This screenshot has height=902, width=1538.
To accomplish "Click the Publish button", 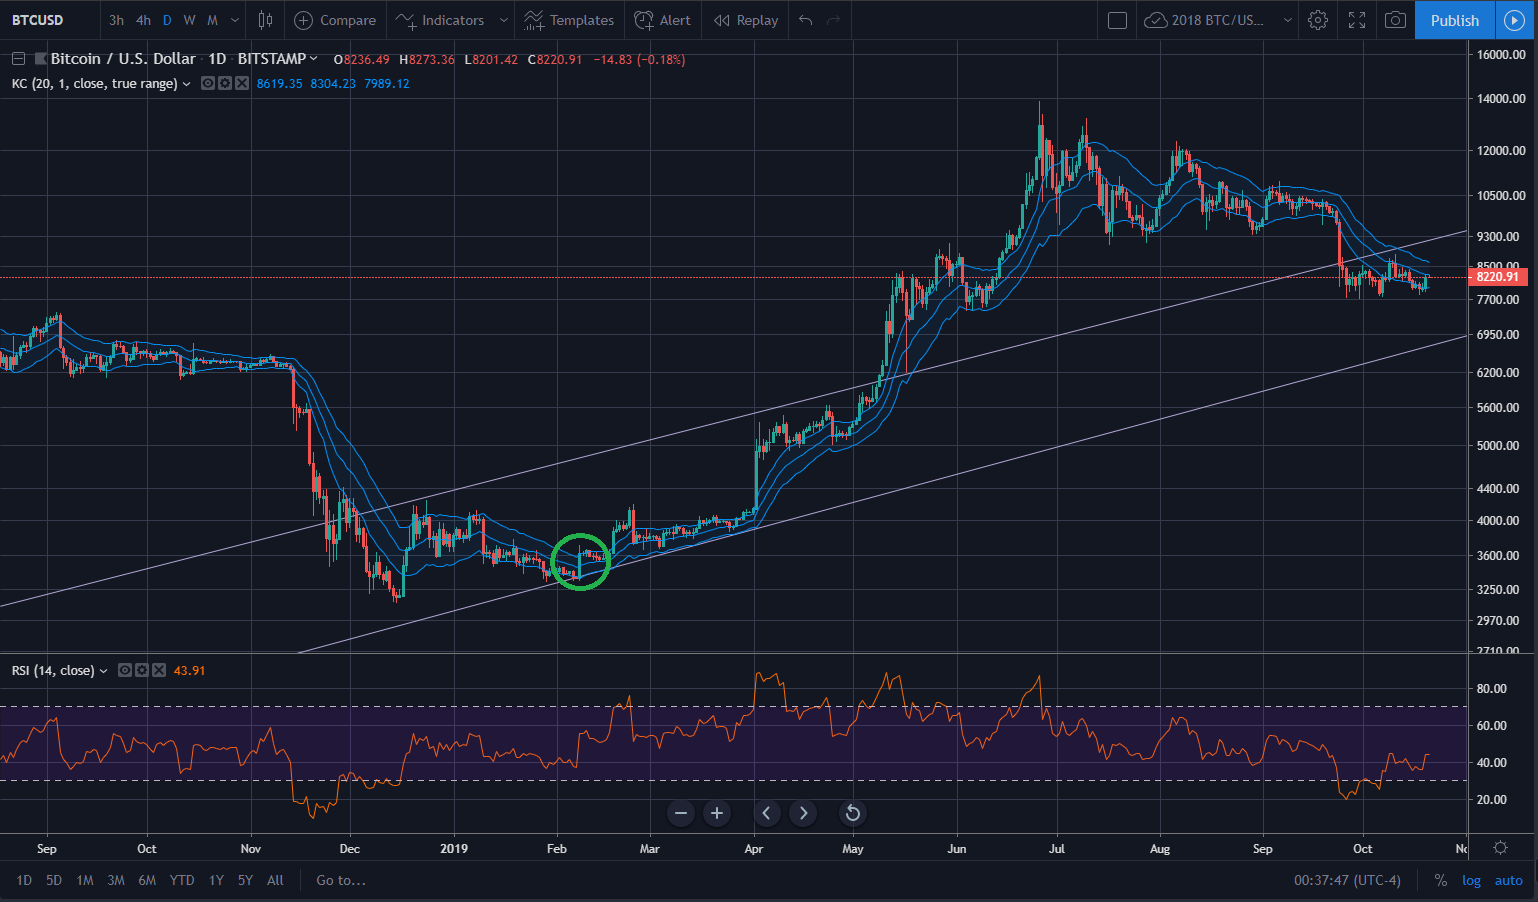I will (1455, 20).
